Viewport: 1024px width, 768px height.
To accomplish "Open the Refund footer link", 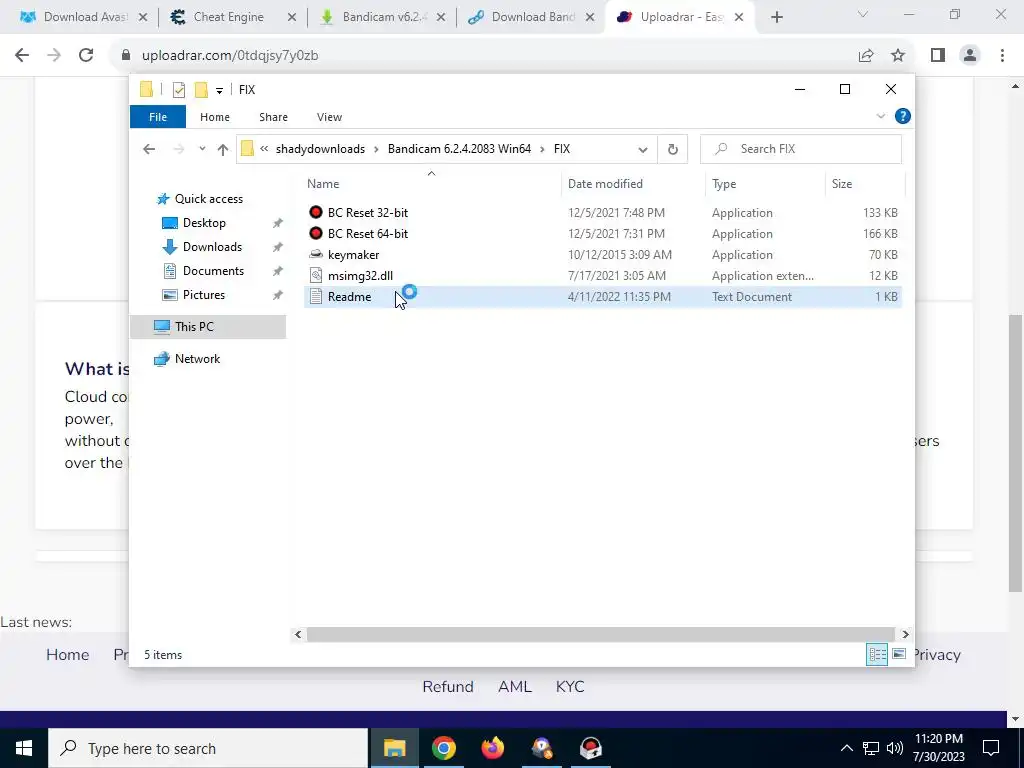I will click(x=448, y=686).
